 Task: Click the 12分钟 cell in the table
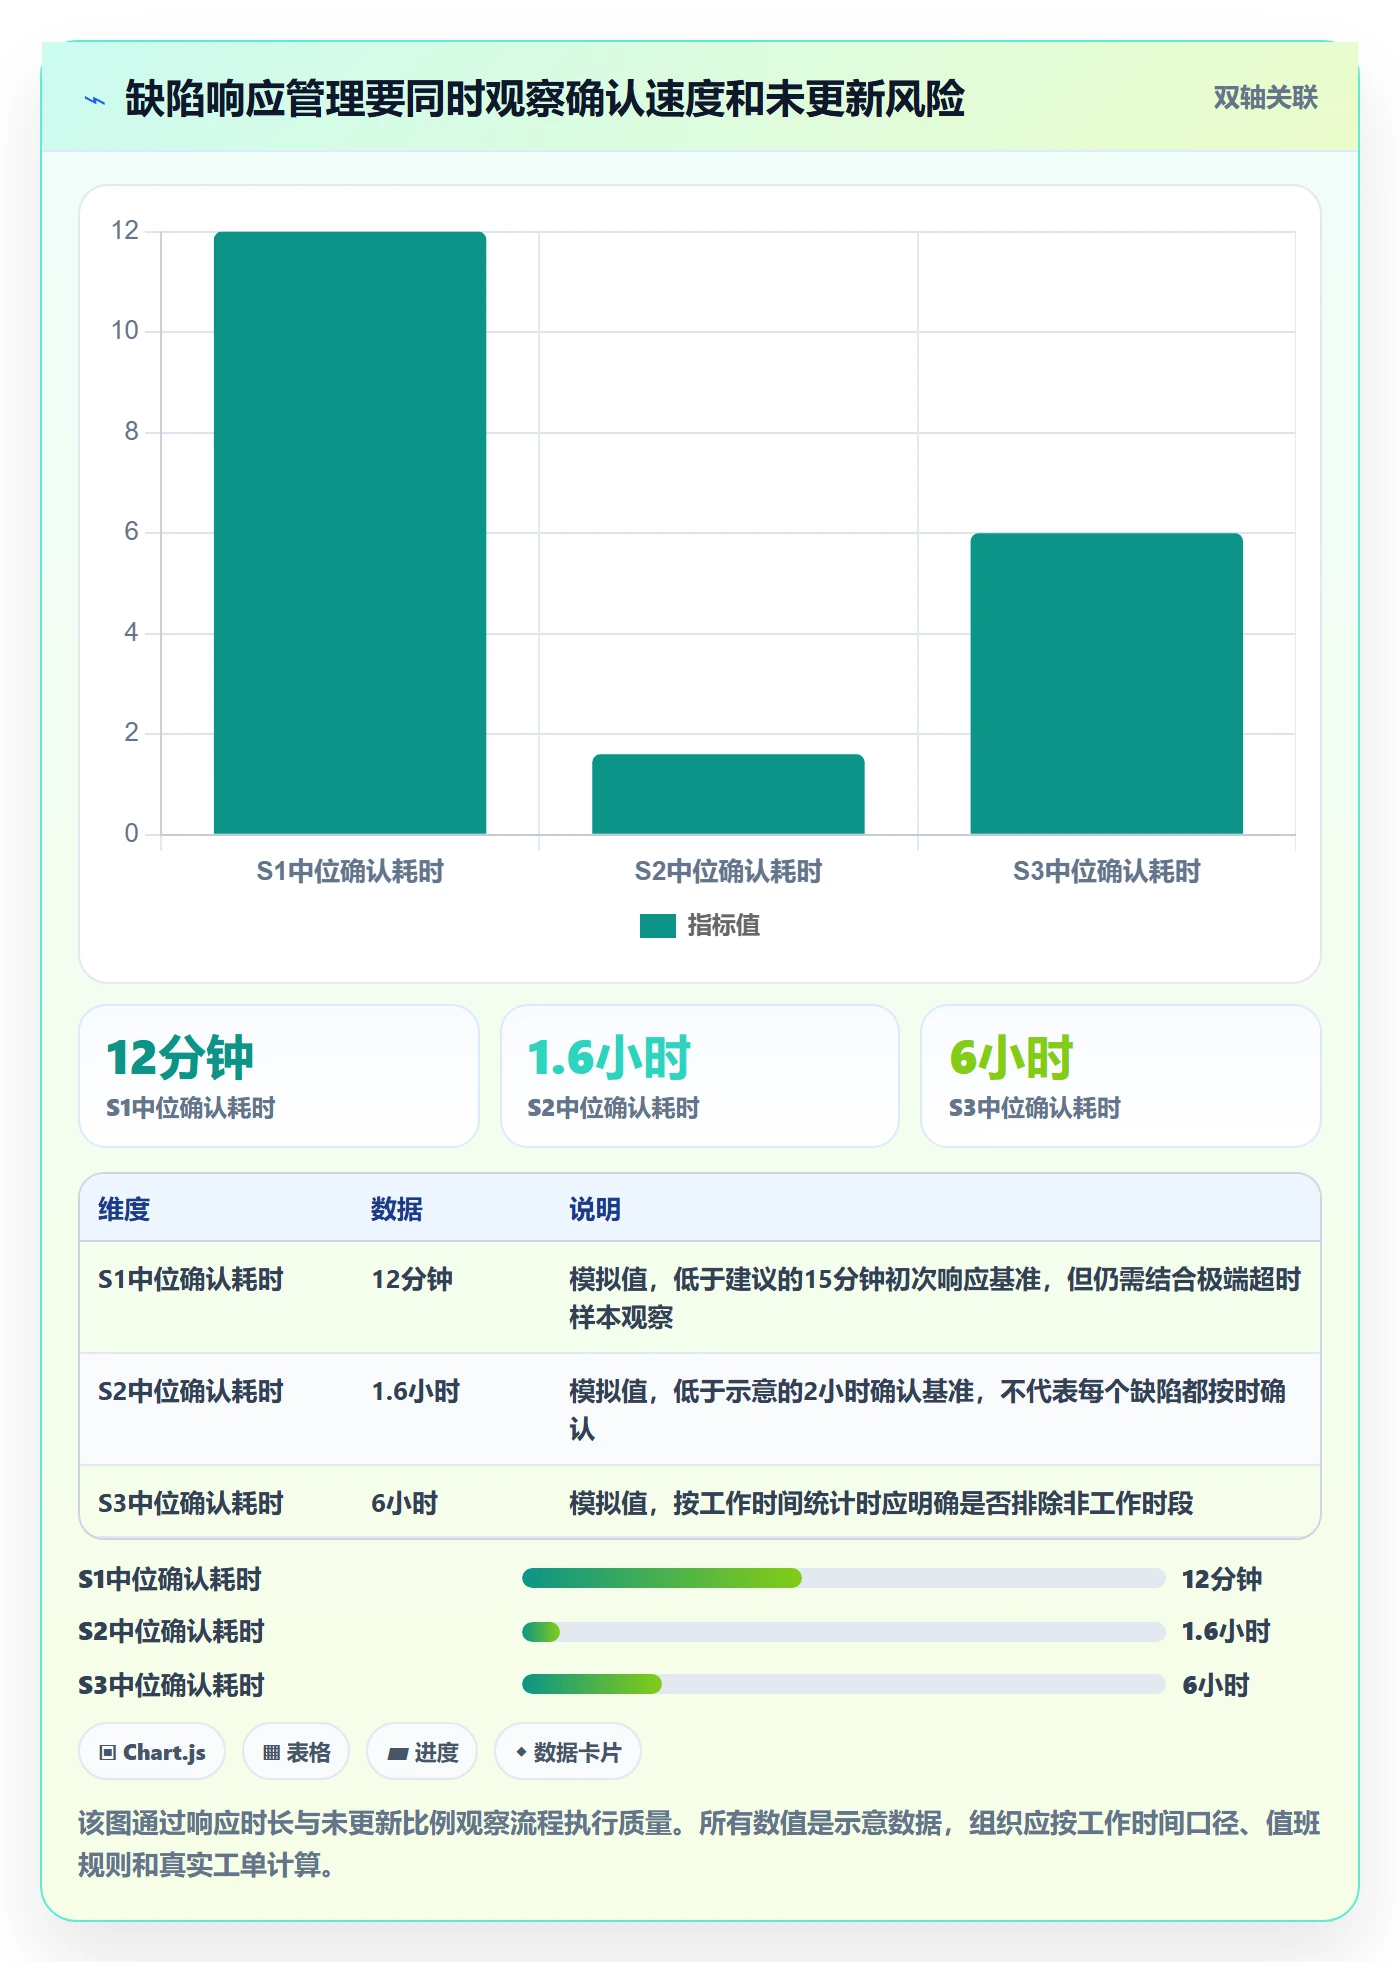coord(412,1280)
